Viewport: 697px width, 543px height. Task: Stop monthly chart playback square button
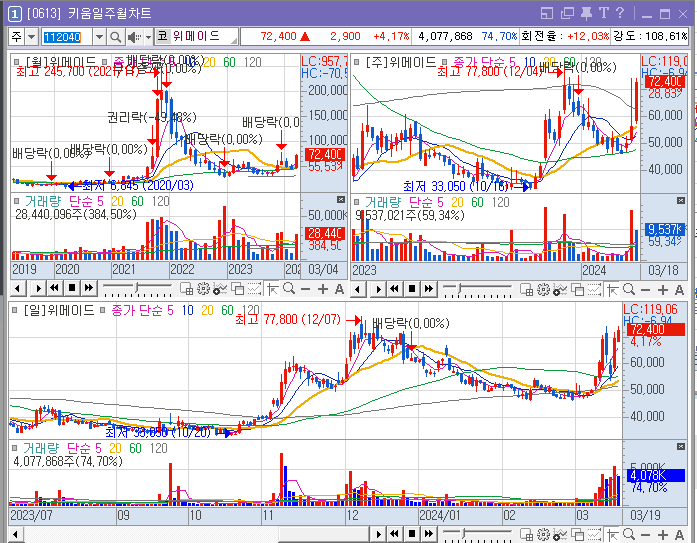pyautogui.click(x=72, y=288)
